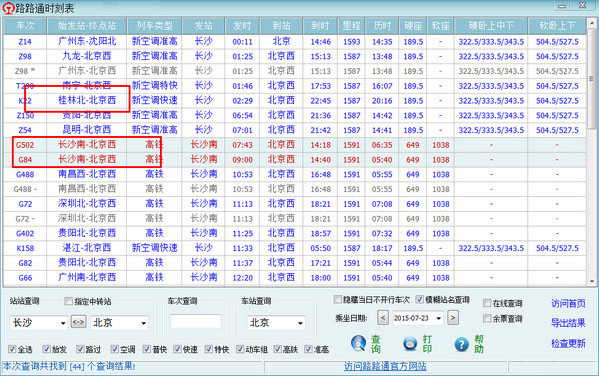Open the arrival station 北京 dropdown under 站站查询

pyautogui.click(x=144, y=323)
